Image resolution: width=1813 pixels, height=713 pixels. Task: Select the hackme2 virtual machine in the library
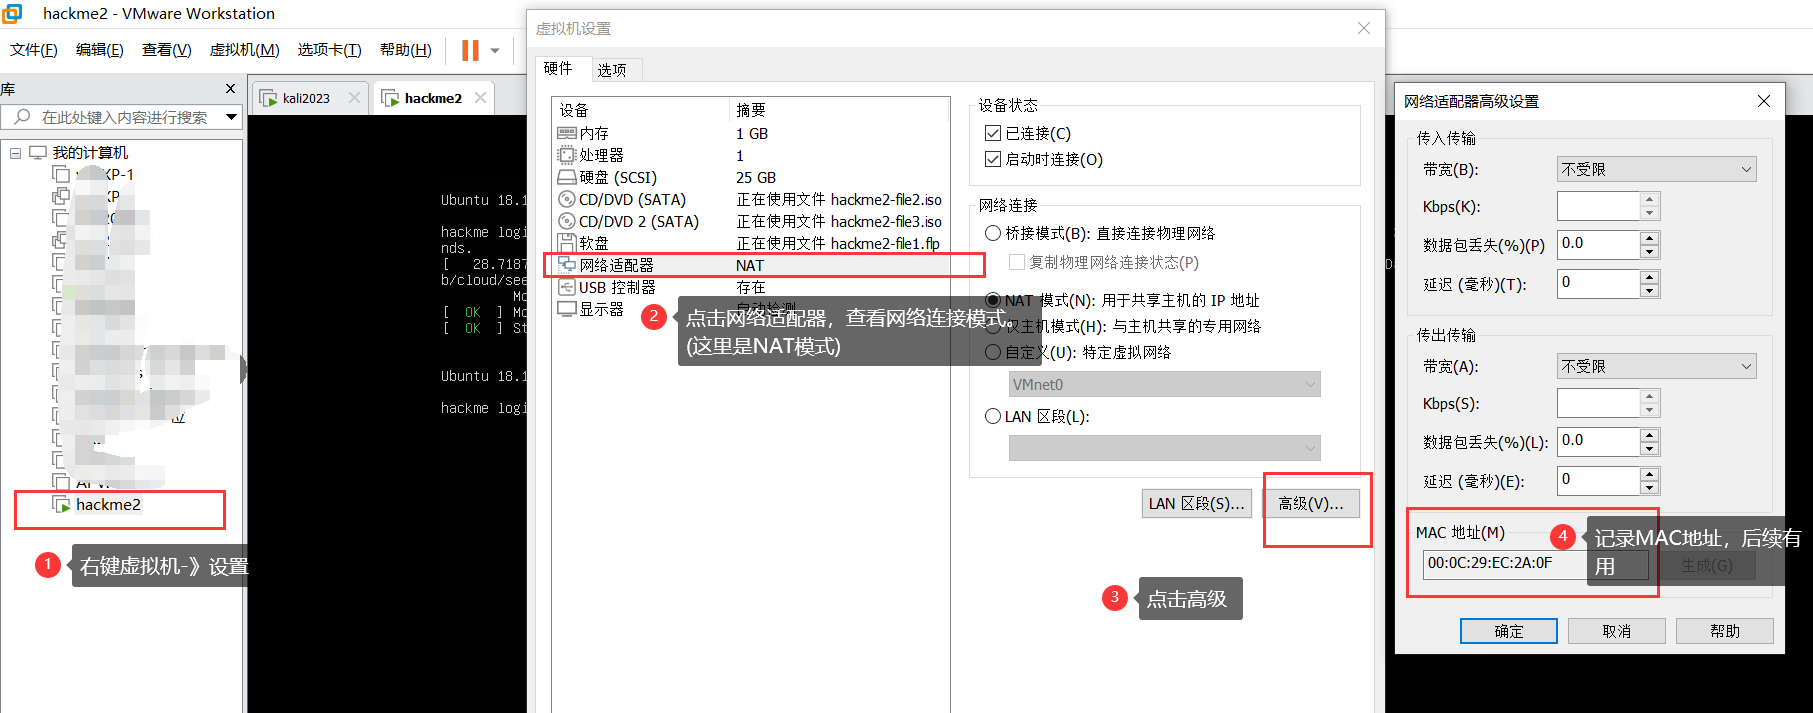[108, 505]
